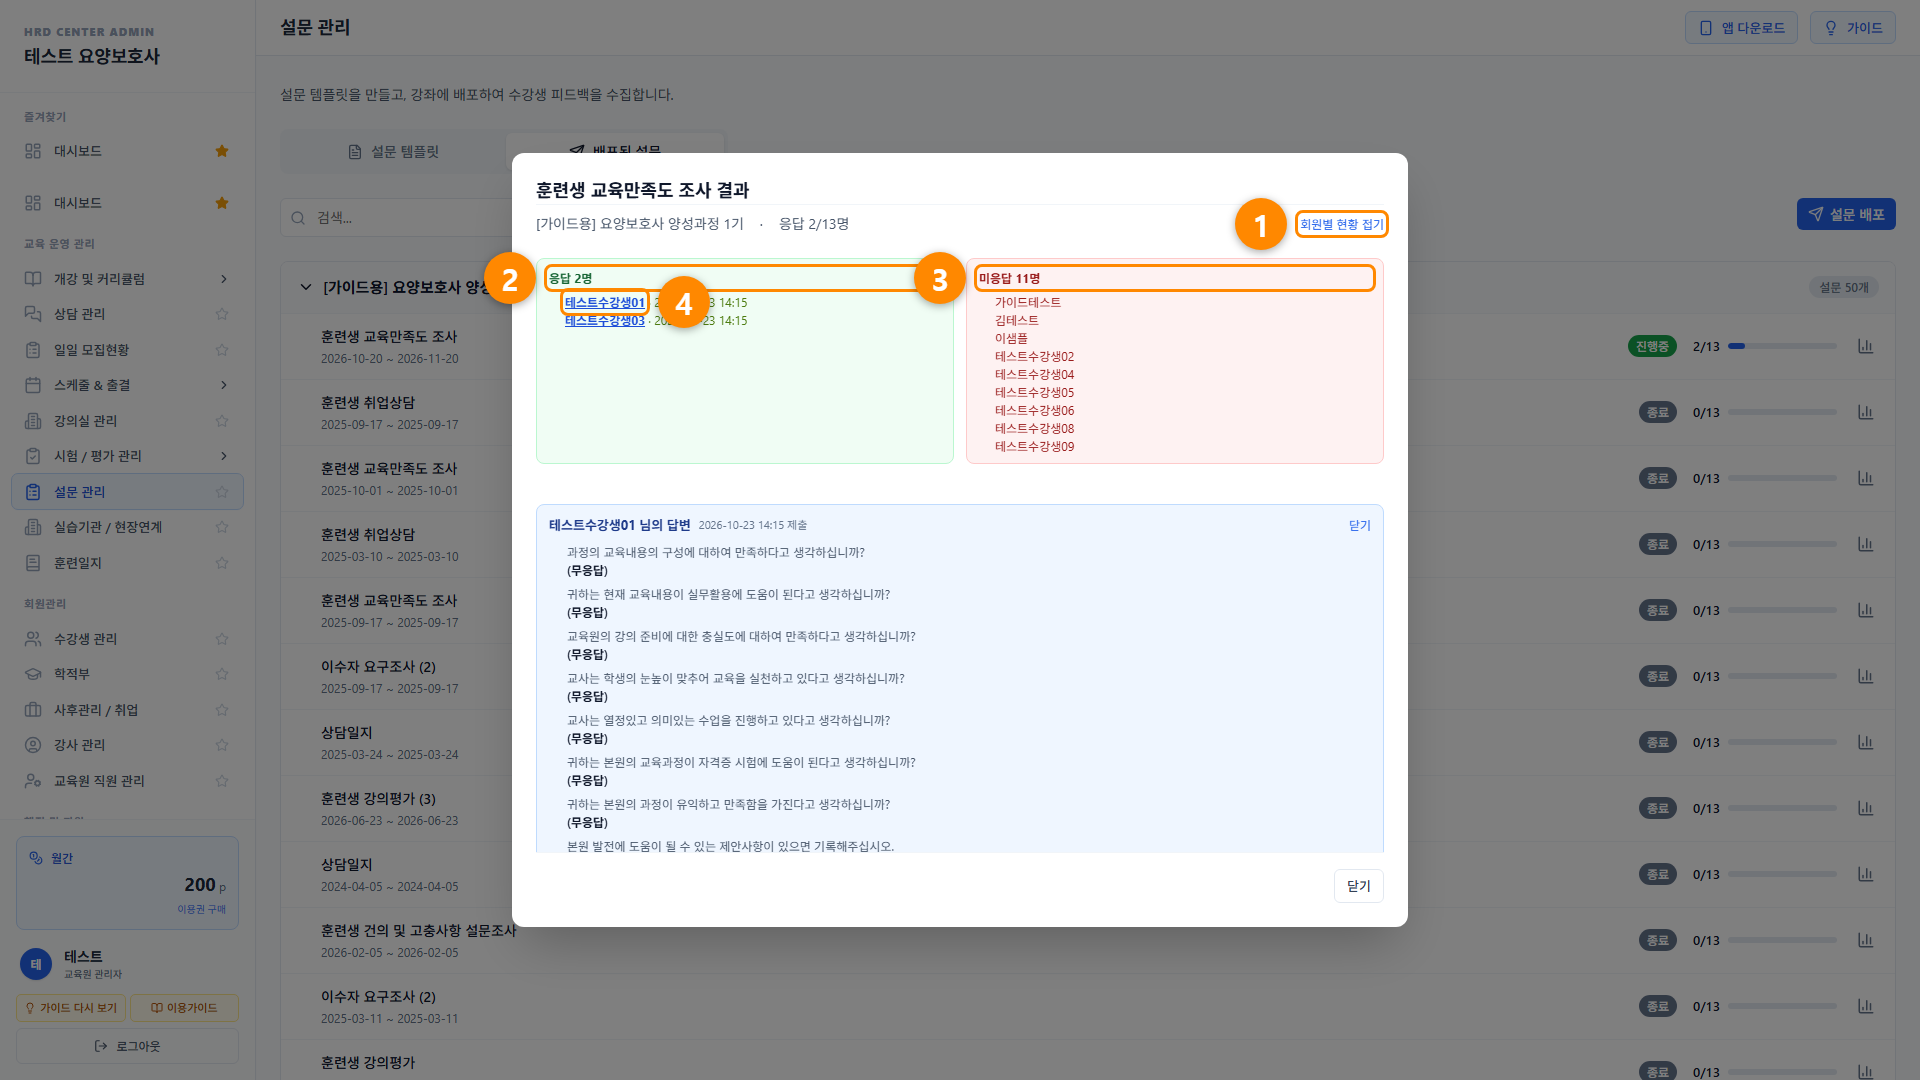The width and height of the screenshot is (1920, 1080).
Task: Open 수강생 관리 sidebar icon
Action: tap(33, 639)
